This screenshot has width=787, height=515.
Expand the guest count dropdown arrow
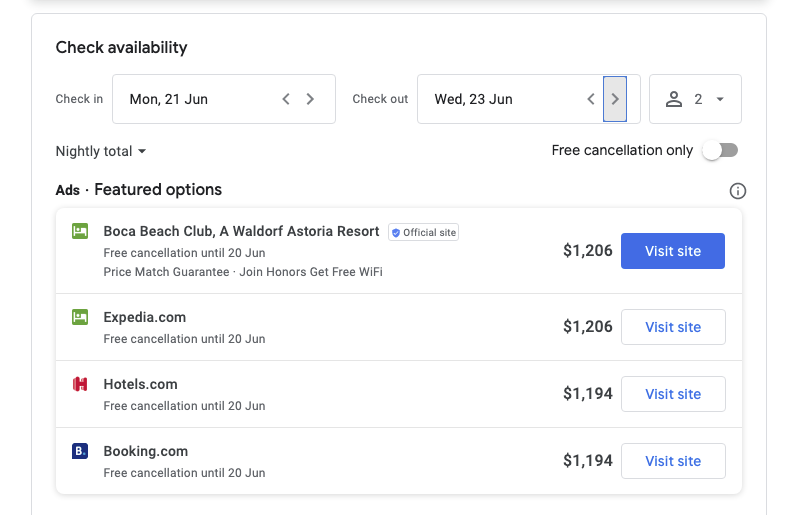click(720, 99)
